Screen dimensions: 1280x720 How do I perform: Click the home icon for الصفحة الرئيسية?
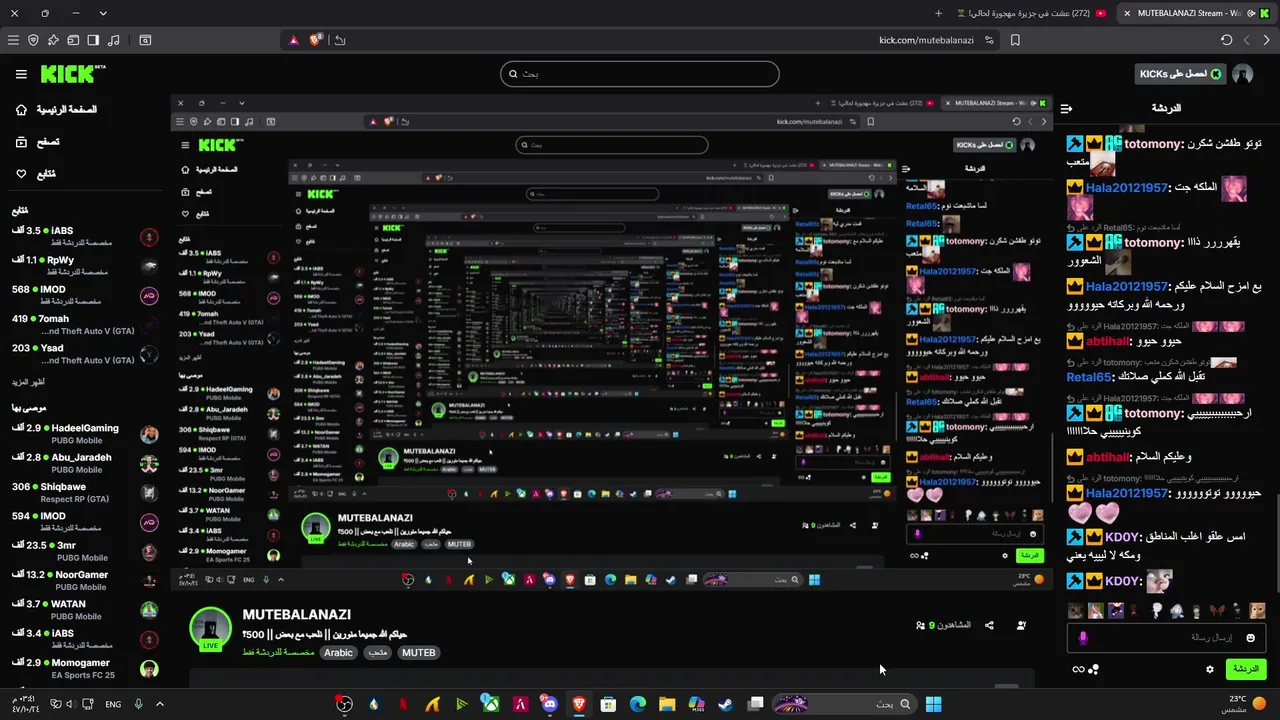point(21,109)
